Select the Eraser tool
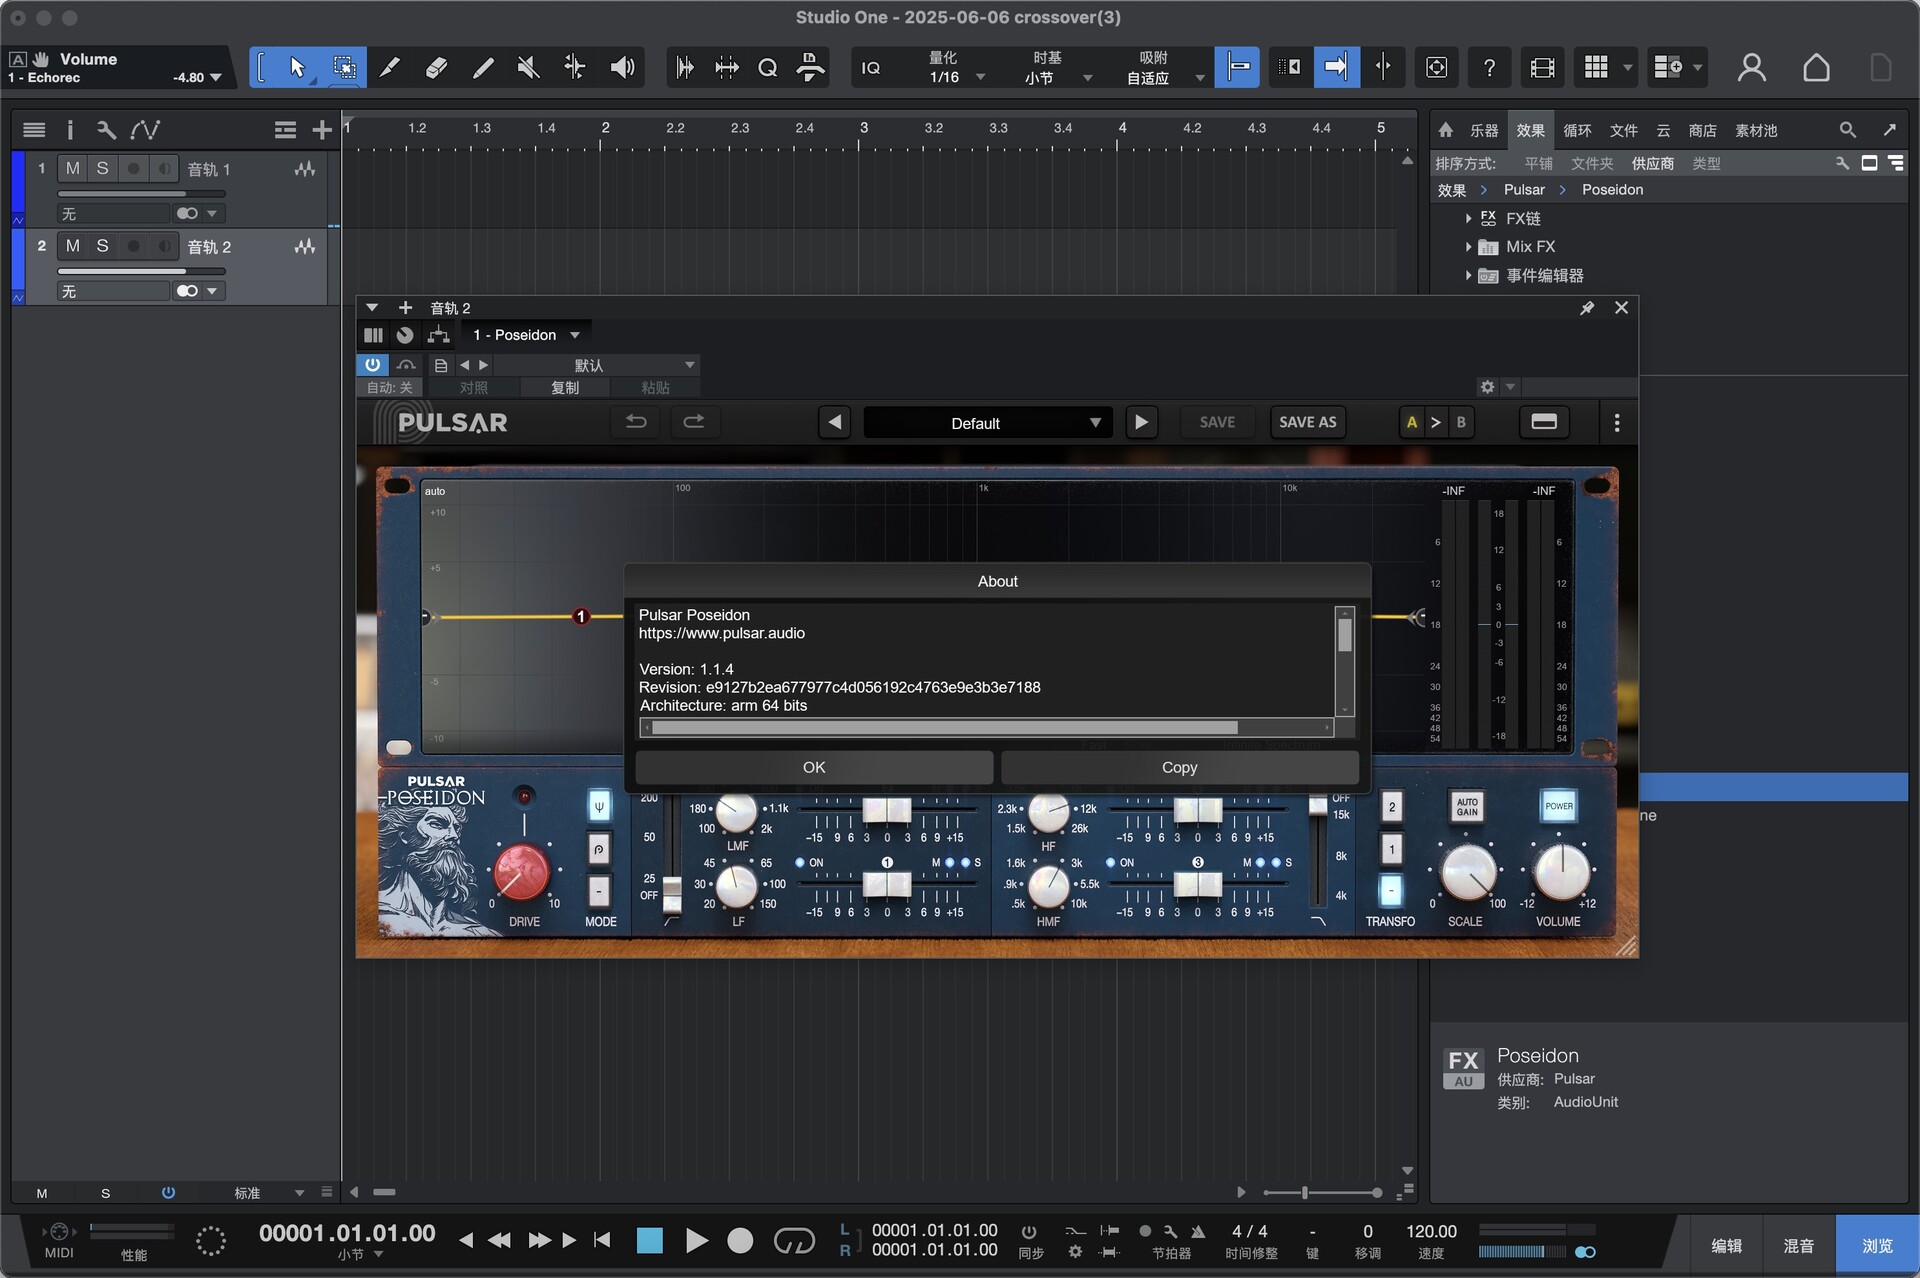Viewport: 1920px width, 1278px height. coord(436,67)
